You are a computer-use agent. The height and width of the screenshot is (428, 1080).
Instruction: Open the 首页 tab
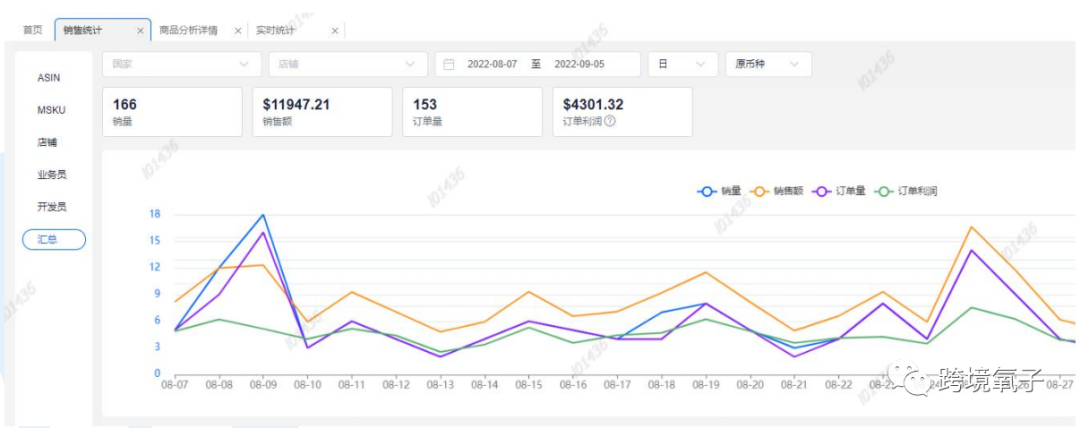click(32, 30)
